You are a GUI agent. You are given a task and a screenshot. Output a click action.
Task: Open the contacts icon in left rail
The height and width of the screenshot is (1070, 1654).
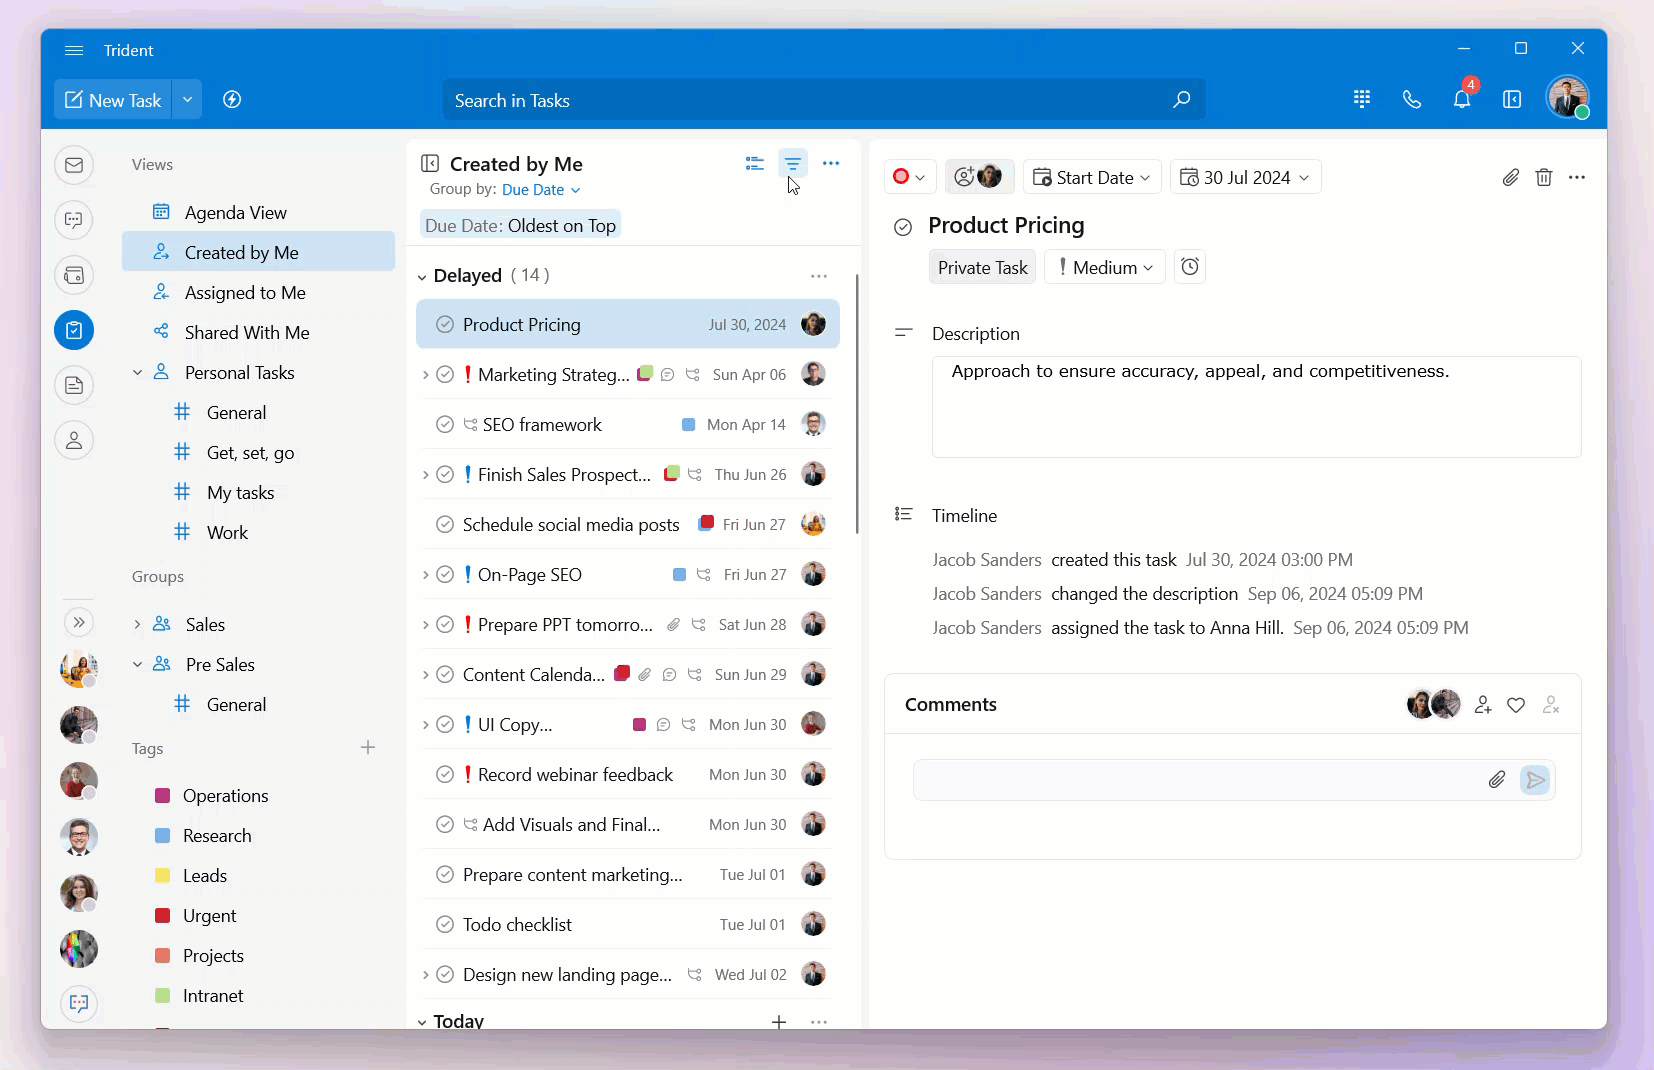point(74,440)
